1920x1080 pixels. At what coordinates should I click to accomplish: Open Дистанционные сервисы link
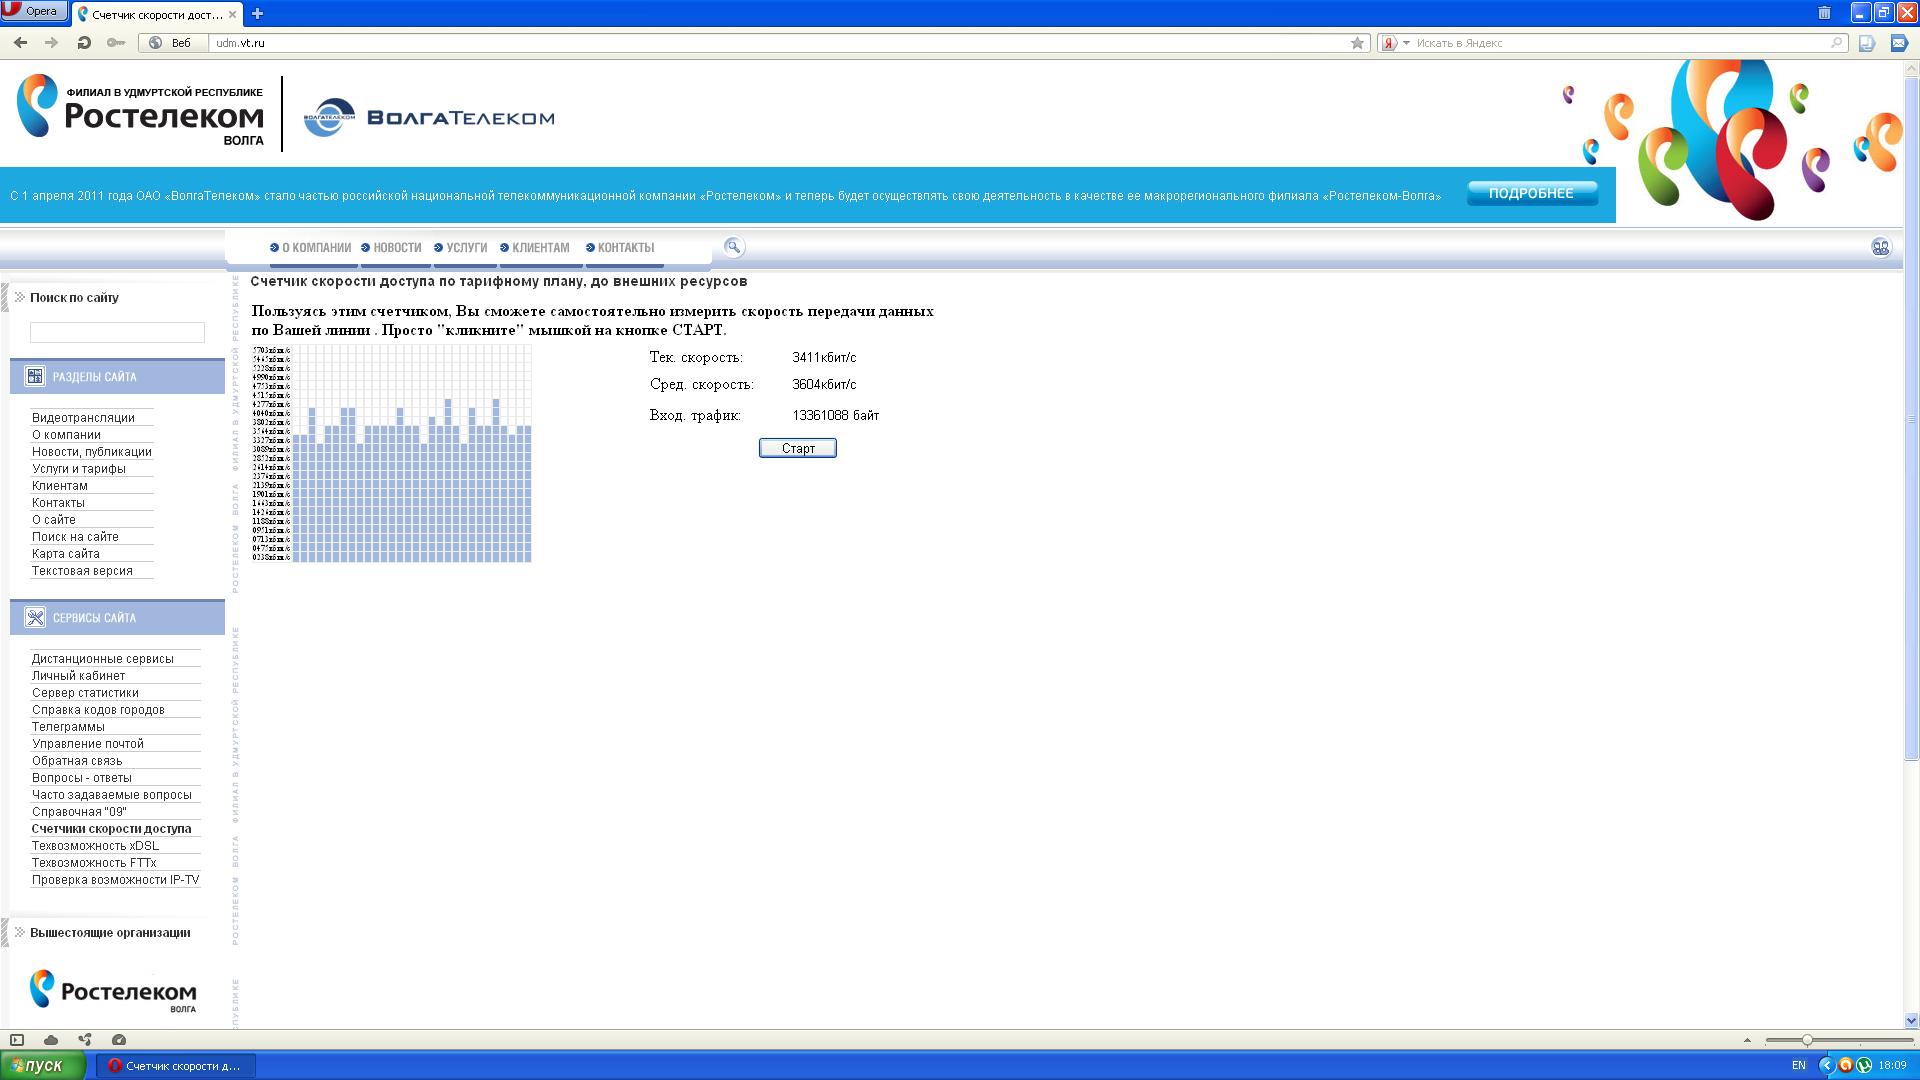point(103,658)
